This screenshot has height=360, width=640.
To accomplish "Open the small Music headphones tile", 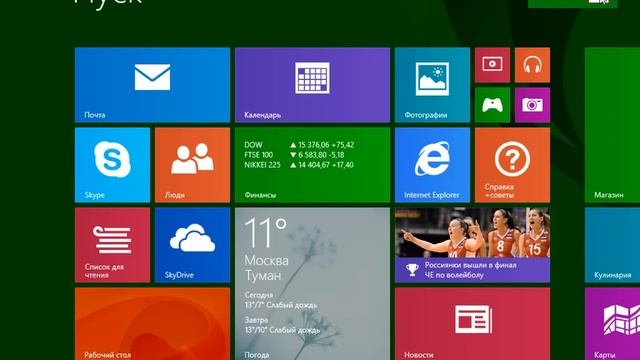I will point(532,65).
